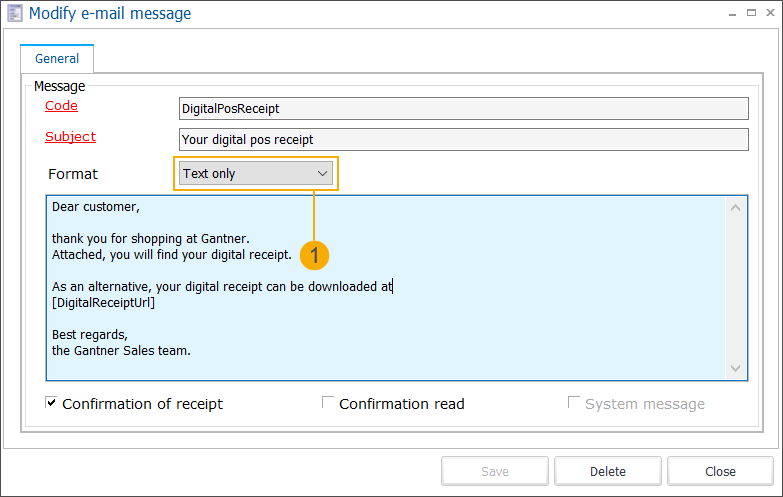Image resolution: width=783 pixels, height=497 pixels.
Task: Click the text "Dear customer,"
Action: pos(96,207)
